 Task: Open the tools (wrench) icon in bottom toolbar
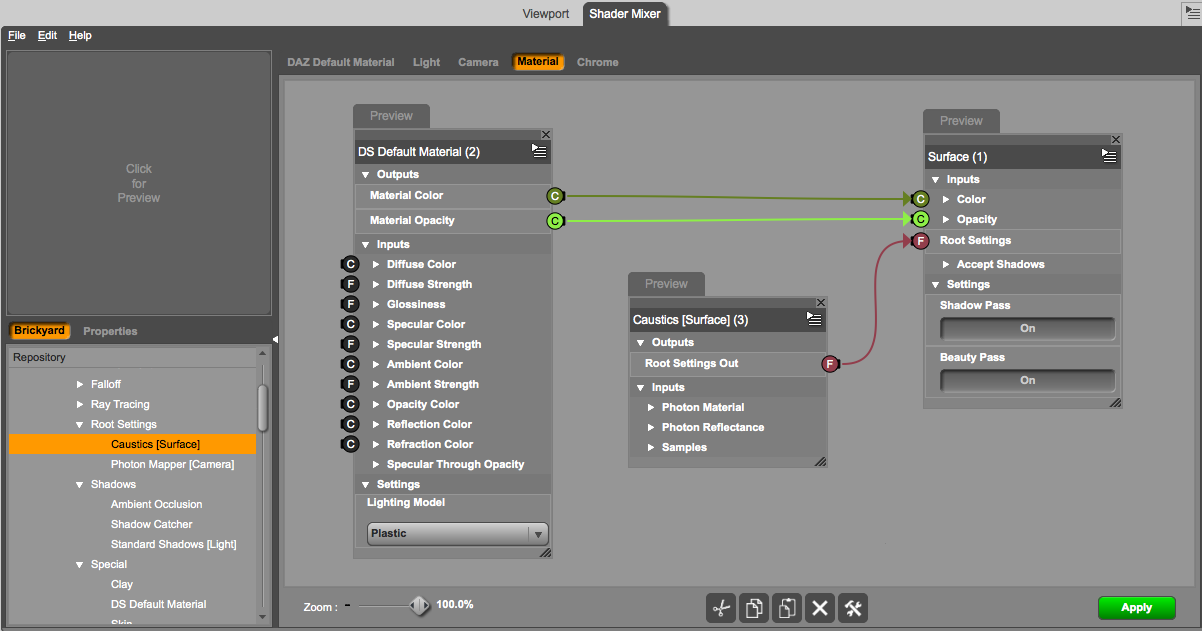pos(853,608)
